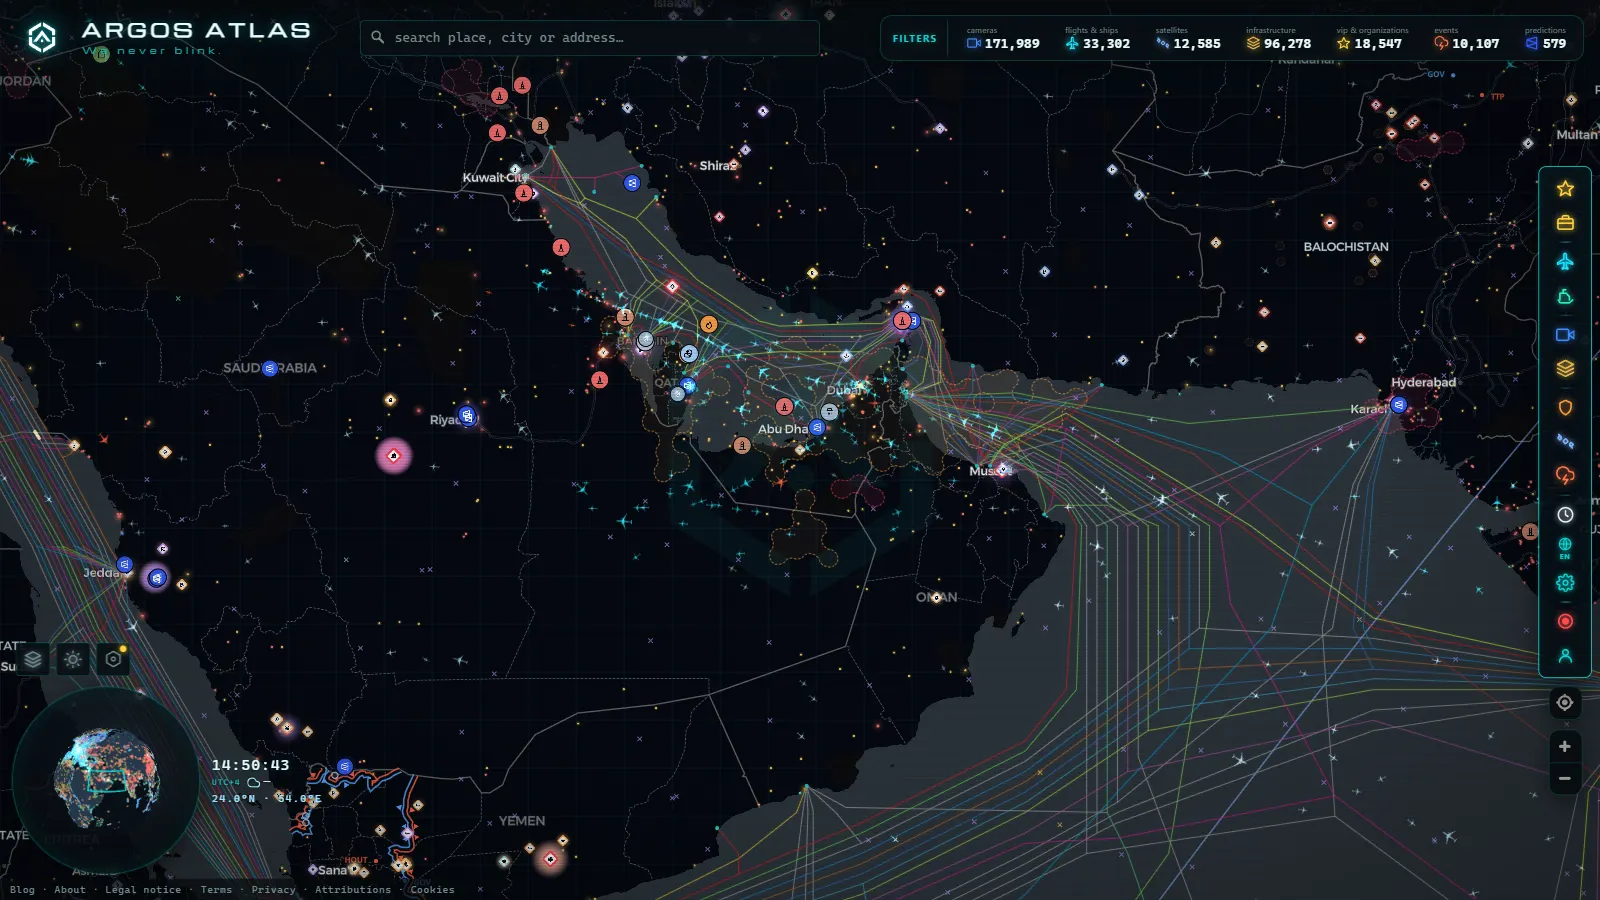Open the Legal notice link
Image resolution: width=1600 pixels, height=900 pixels.
143,890
